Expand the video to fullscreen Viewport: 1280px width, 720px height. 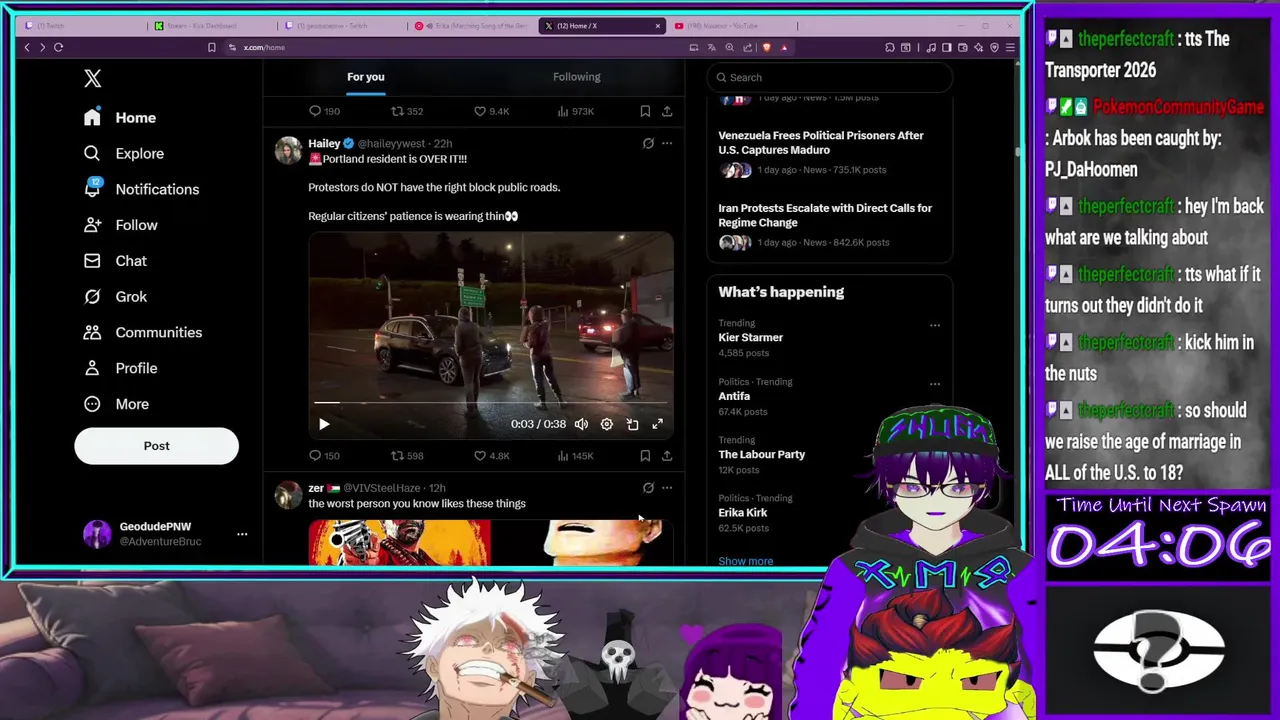tap(657, 424)
